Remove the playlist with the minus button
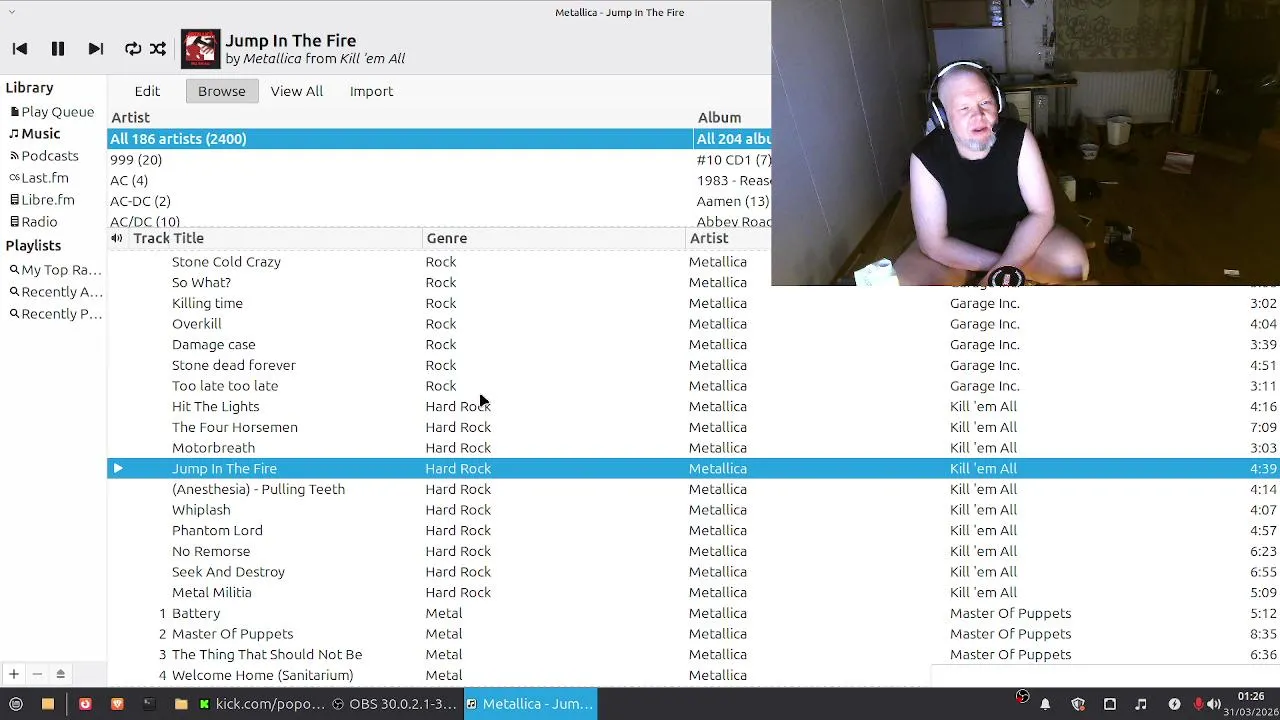The height and width of the screenshot is (720, 1280). (x=37, y=674)
